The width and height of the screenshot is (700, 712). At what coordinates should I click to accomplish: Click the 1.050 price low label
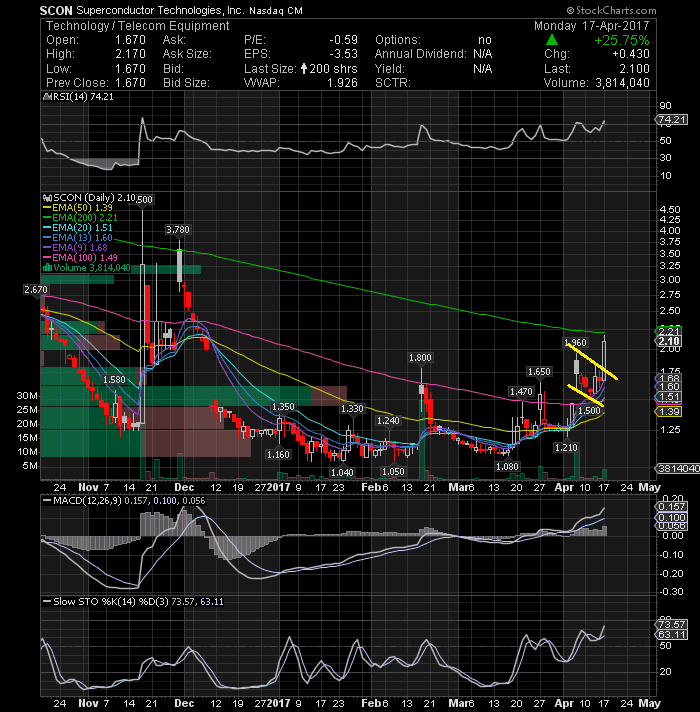coord(393,471)
